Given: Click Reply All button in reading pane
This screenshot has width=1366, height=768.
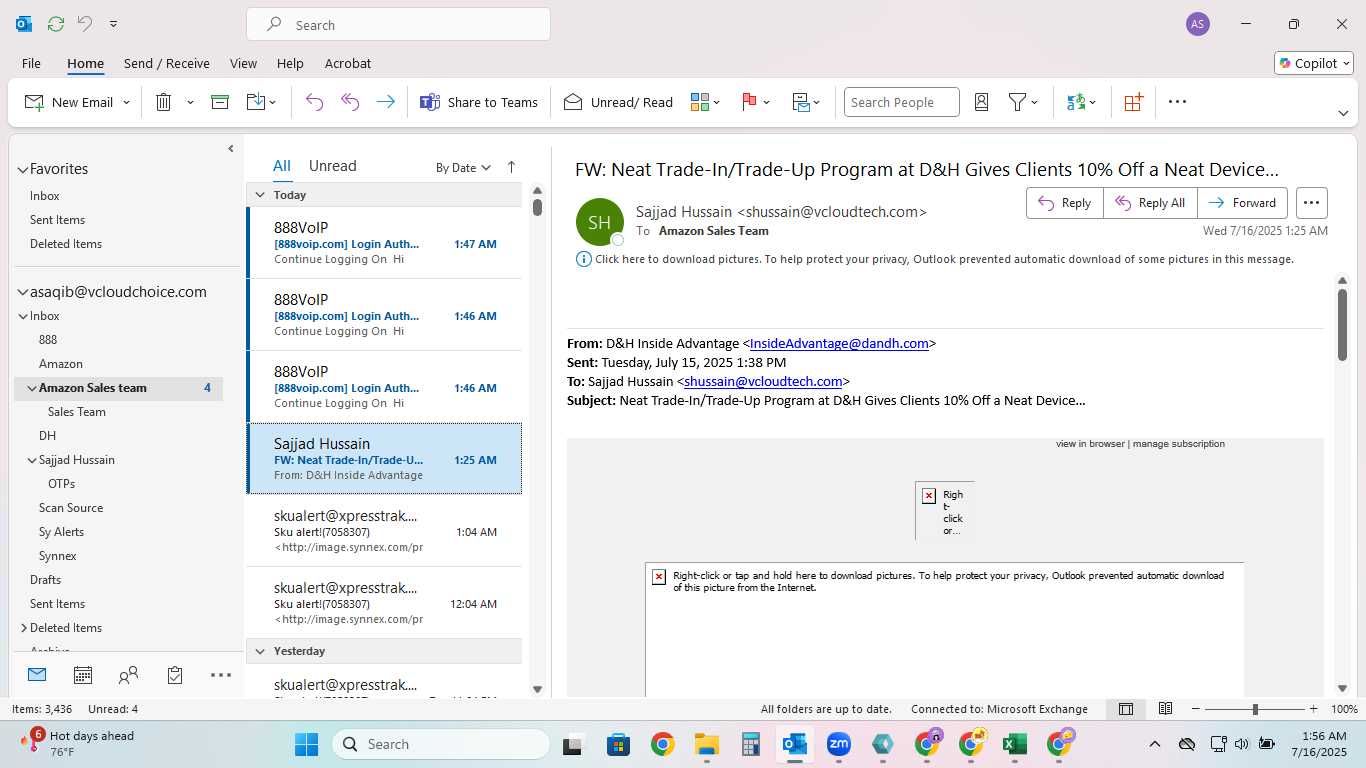Looking at the screenshot, I should [1150, 203].
